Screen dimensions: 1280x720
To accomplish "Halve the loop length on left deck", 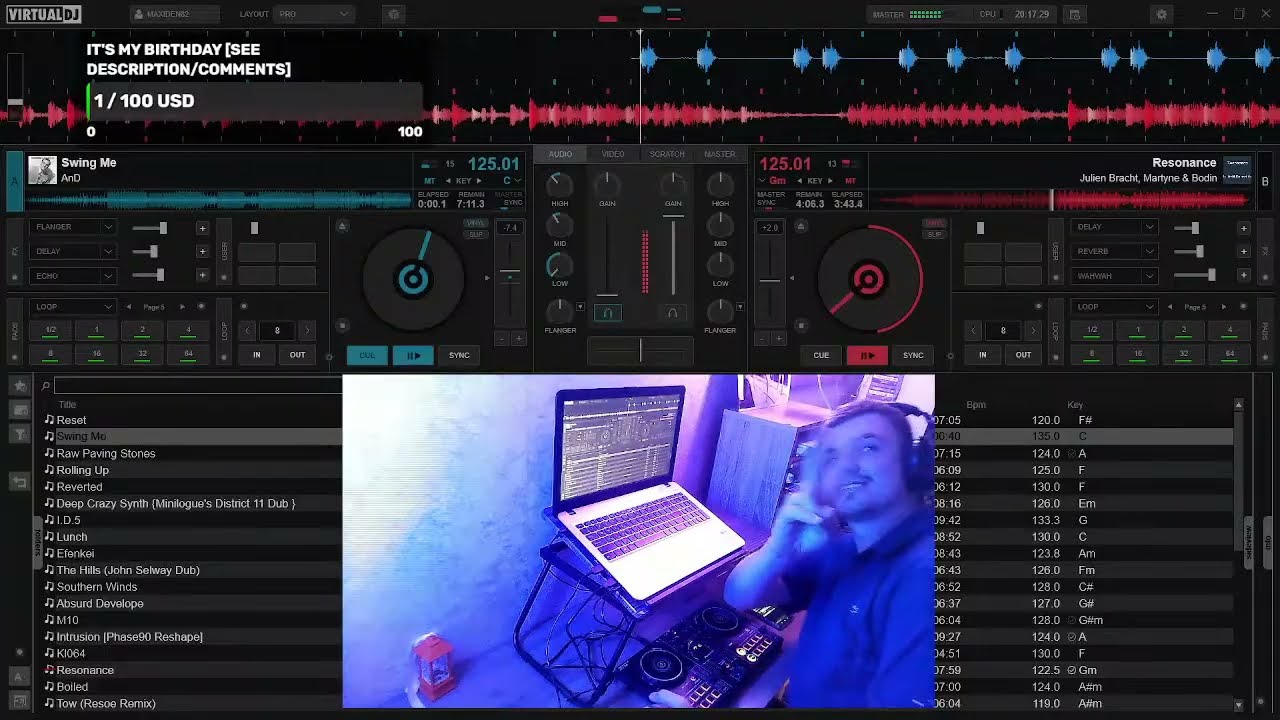I will click(x=247, y=330).
